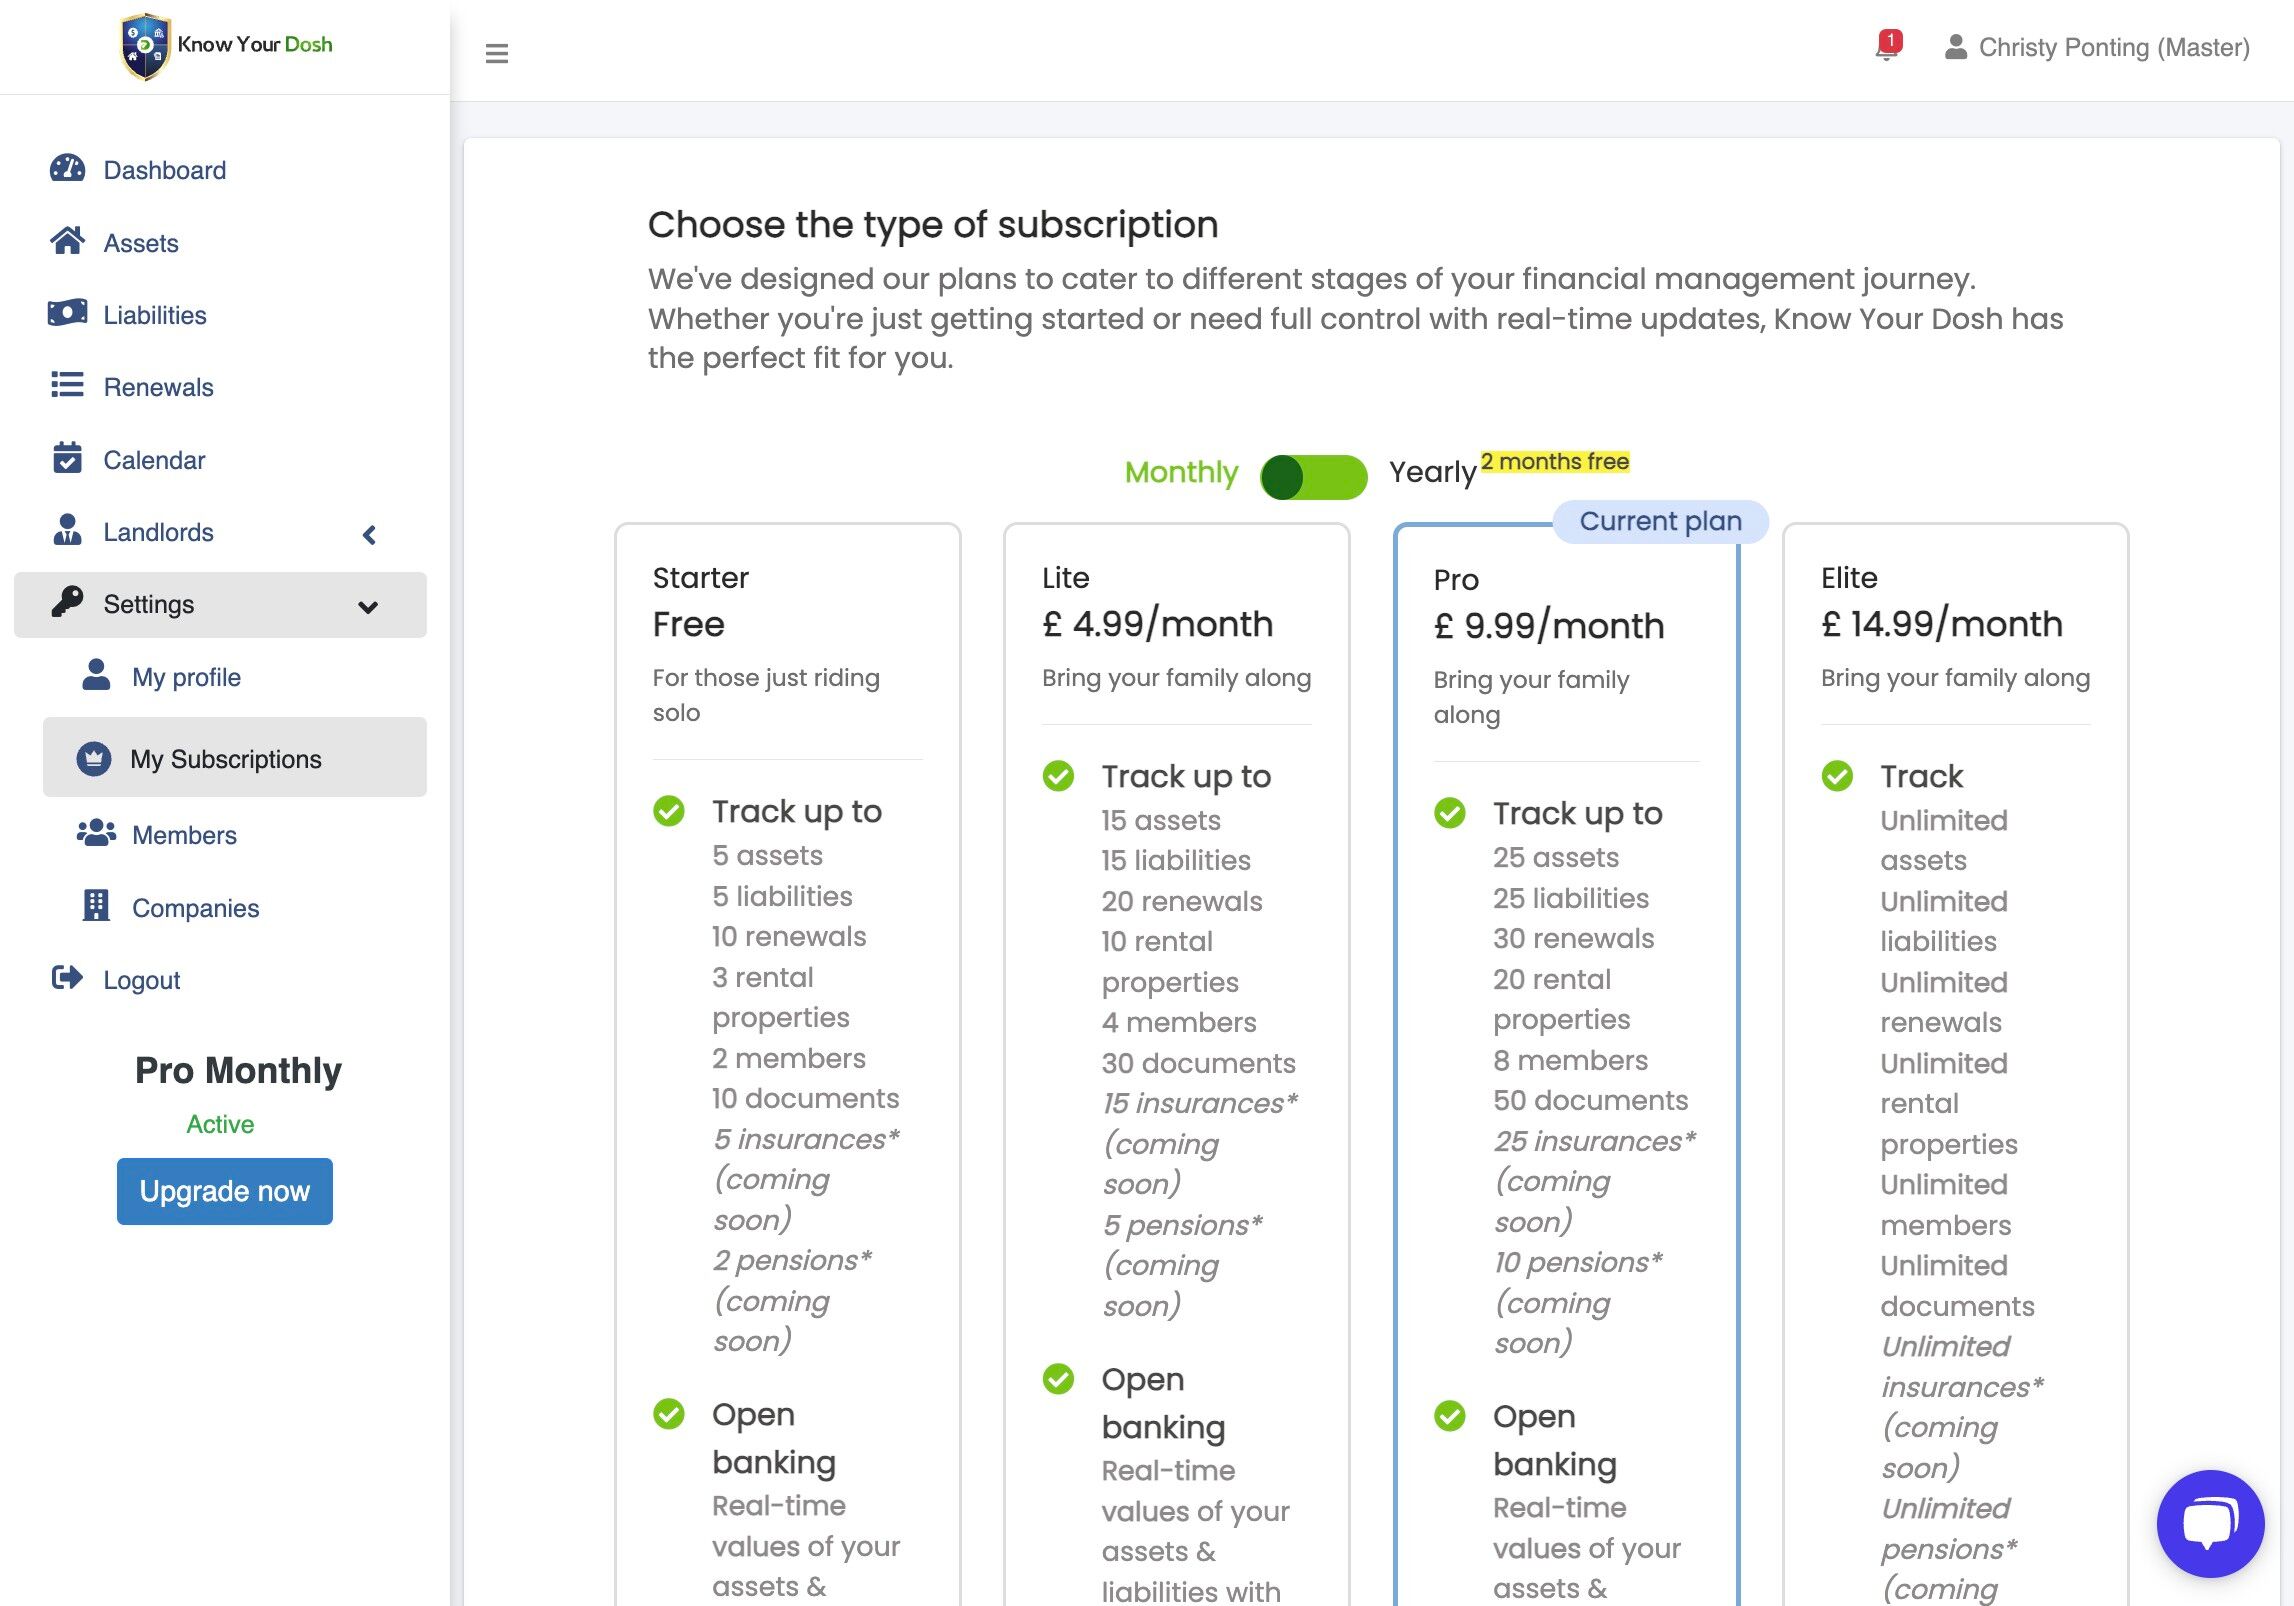
Task: Click the Liabilities money icon
Action: (67, 313)
